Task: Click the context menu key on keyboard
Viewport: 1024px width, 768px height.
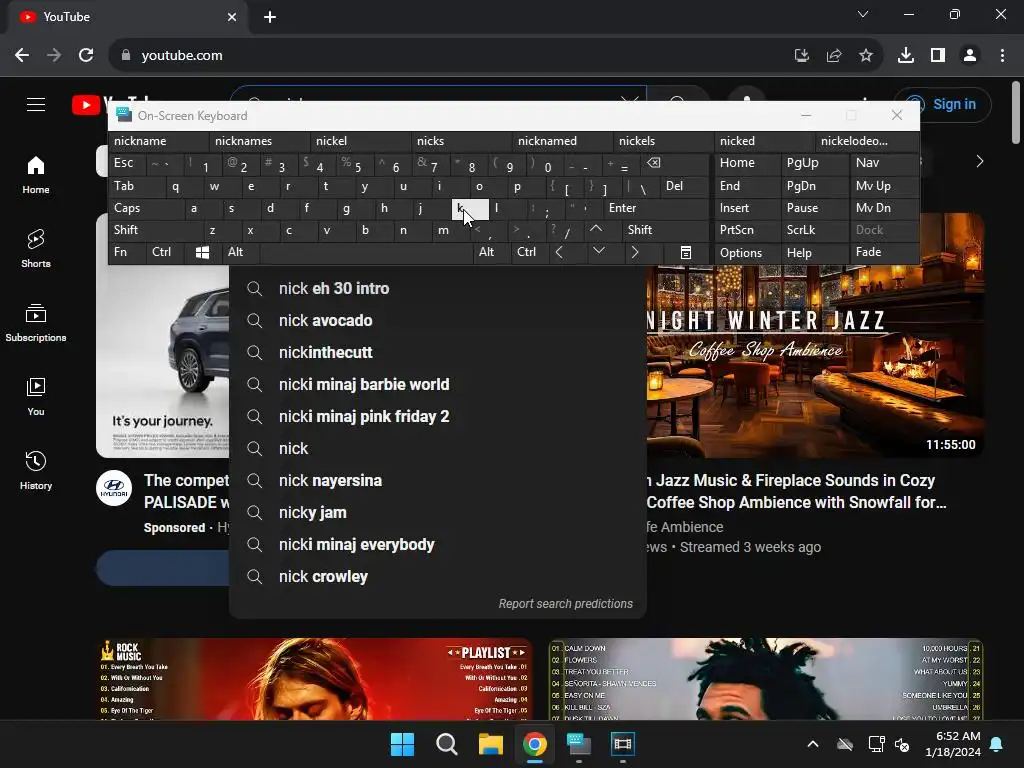Action: point(686,253)
